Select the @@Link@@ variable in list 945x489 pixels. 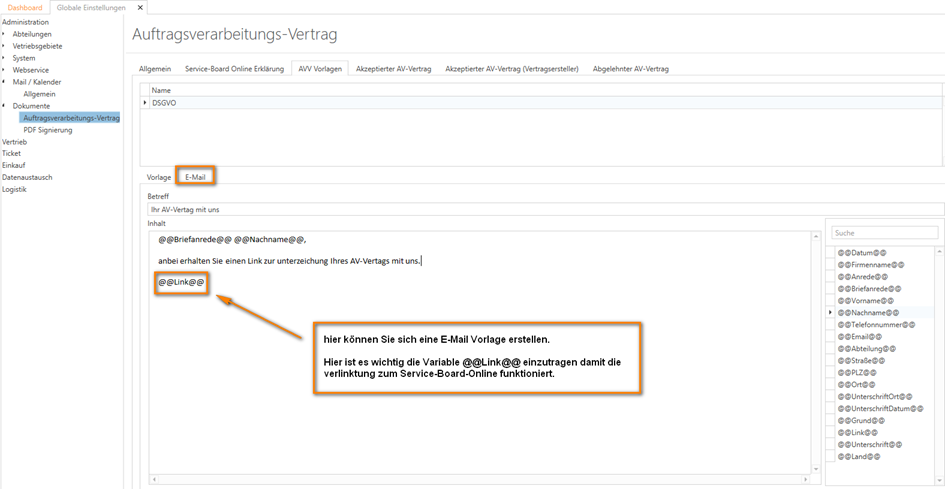858,432
